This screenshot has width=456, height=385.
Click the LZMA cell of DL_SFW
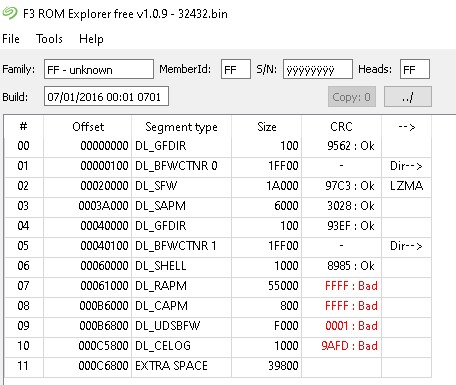click(407, 186)
